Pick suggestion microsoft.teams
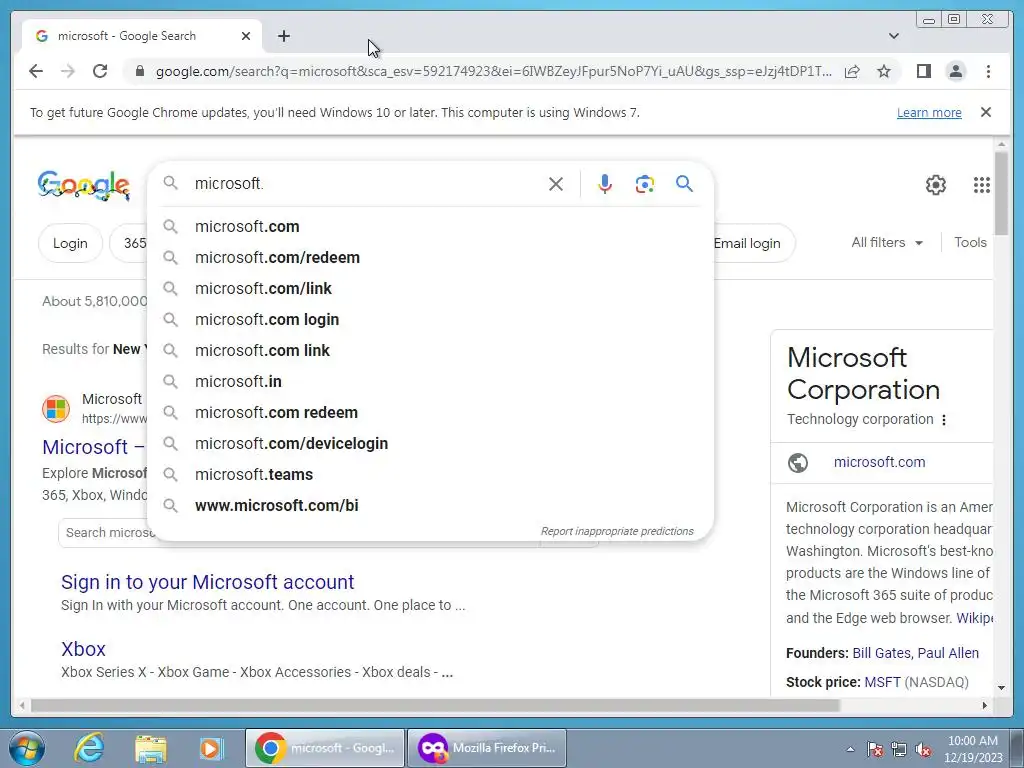The width and height of the screenshot is (1024, 768). [430, 475]
